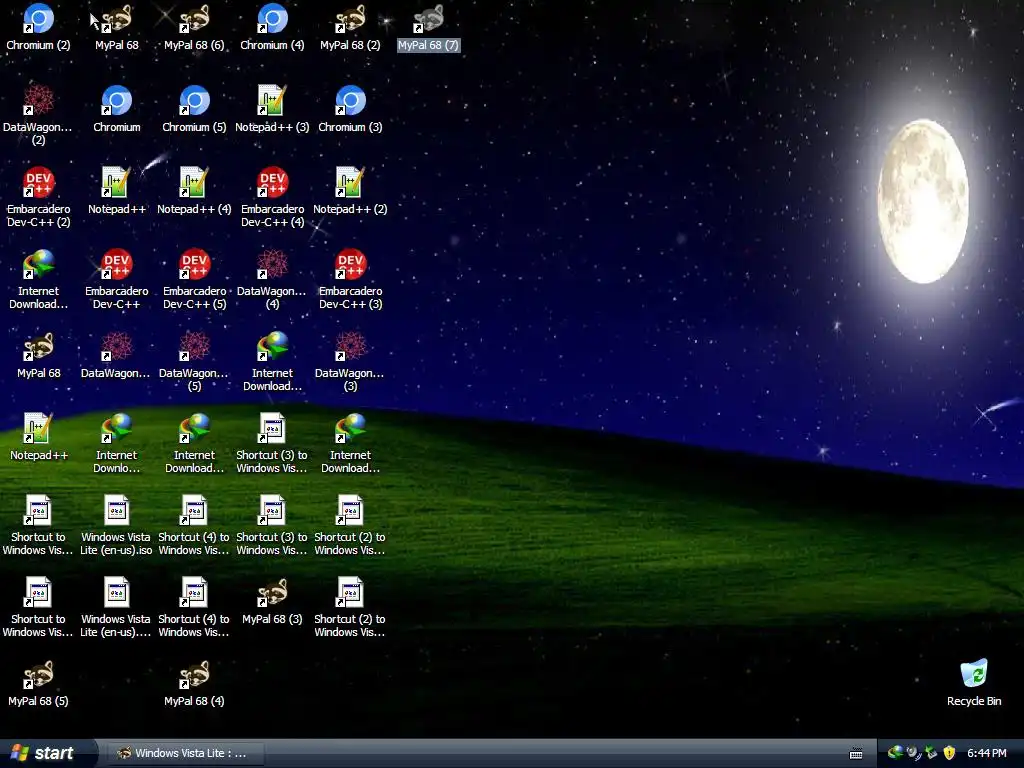This screenshot has width=1024, height=768.
Task: Select the MyPal 68 (6) shortcut
Action: (194, 27)
